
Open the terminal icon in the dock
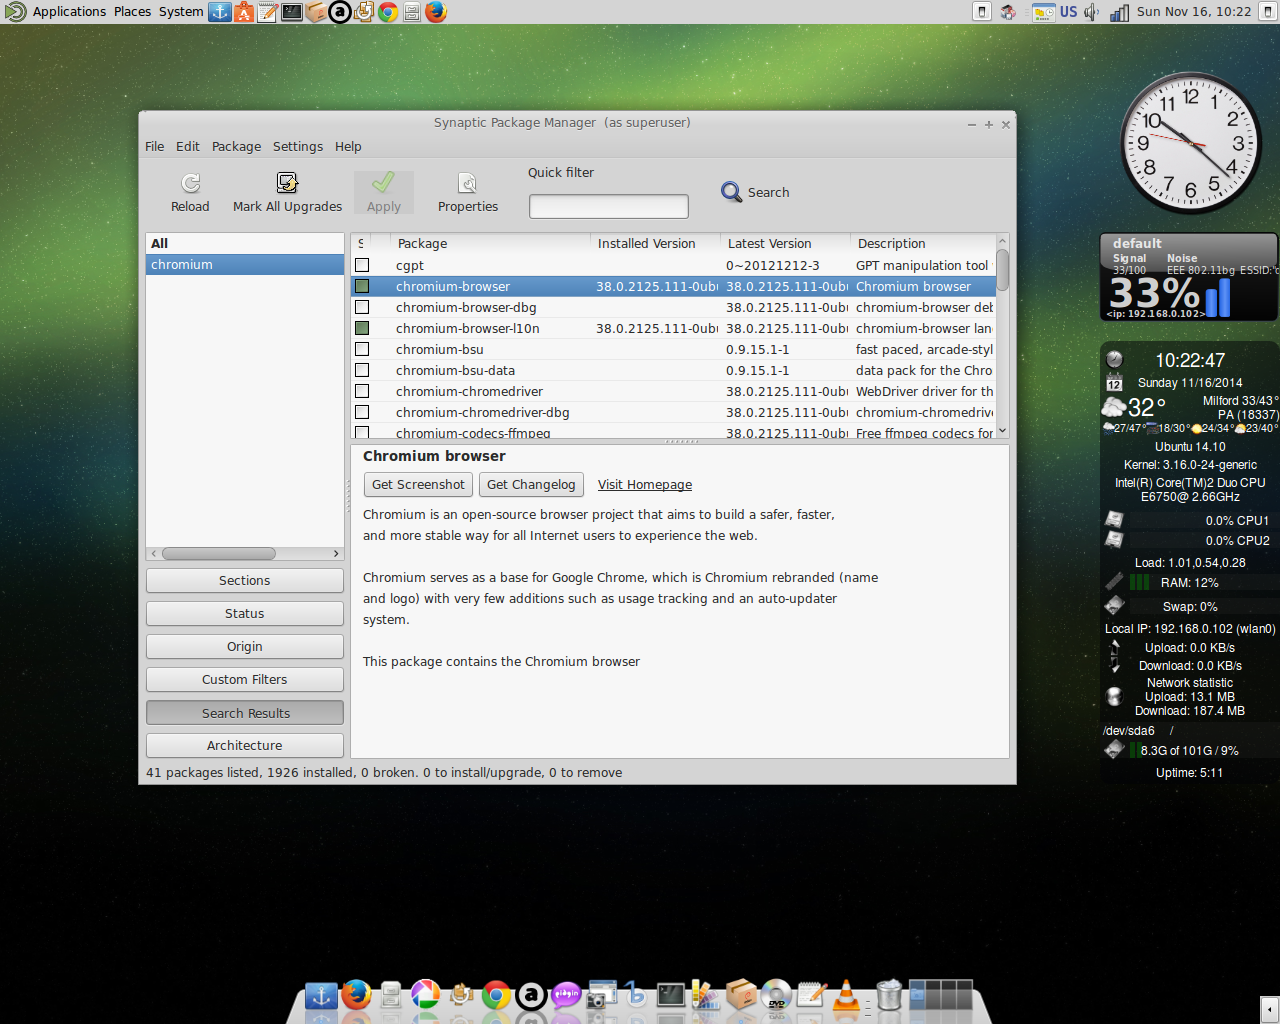coord(671,995)
